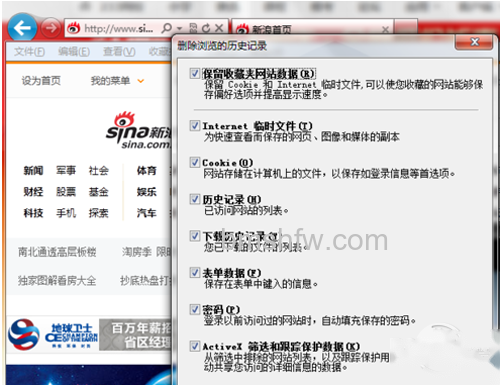Open a new tab button
Screen dimensions: 500x385
406,27
